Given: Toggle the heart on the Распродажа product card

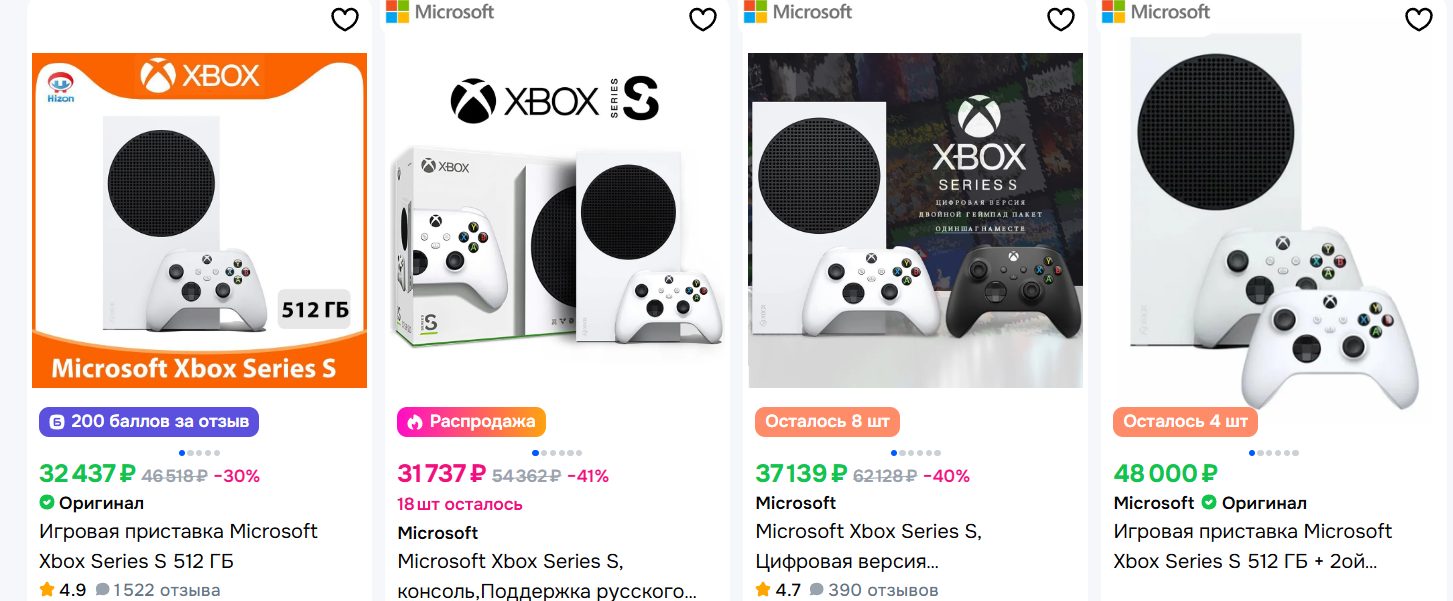Looking at the screenshot, I should point(703,19).
